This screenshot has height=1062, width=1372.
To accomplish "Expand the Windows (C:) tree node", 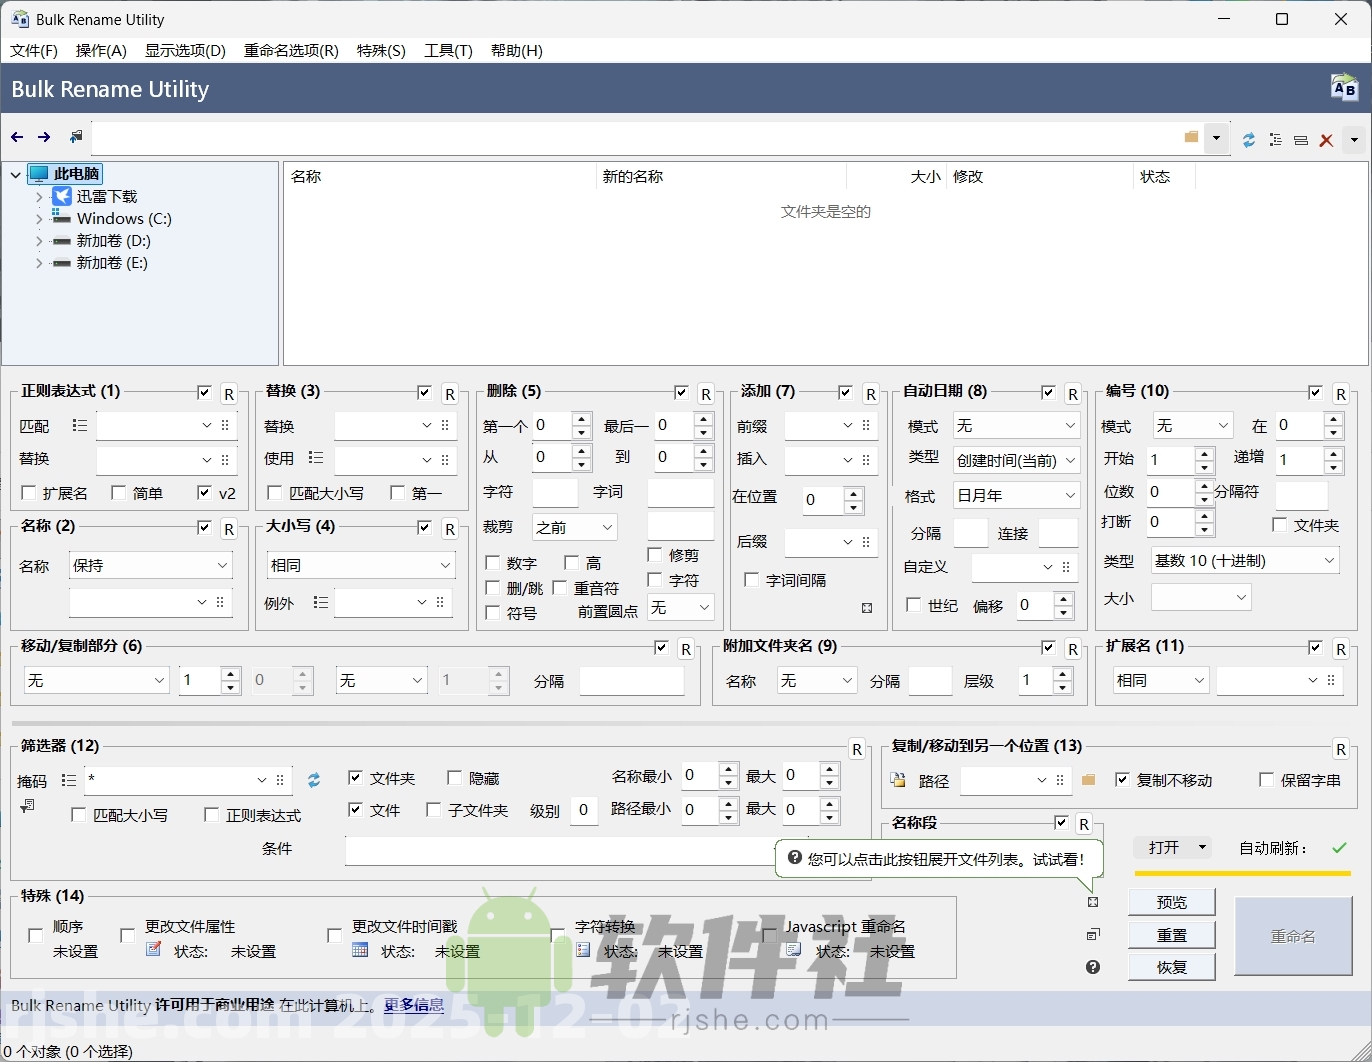I will pos(38,218).
